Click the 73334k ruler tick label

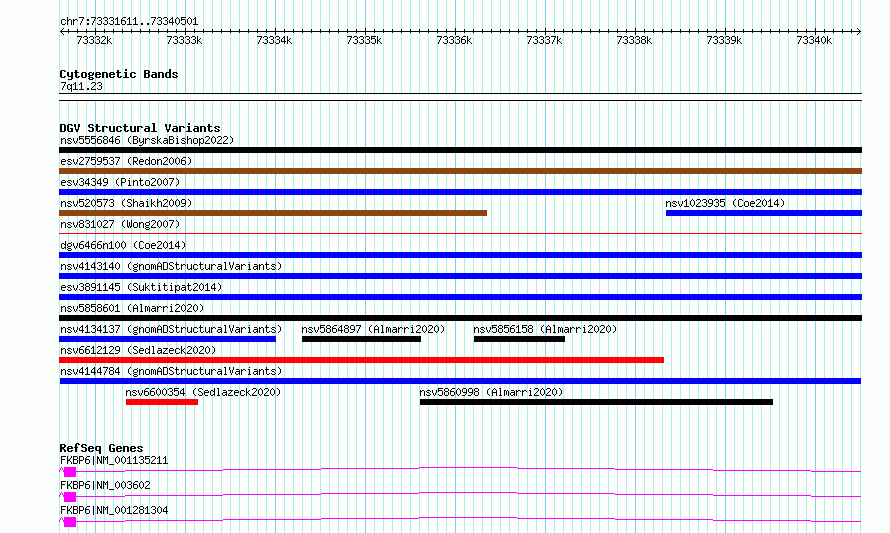click(x=274, y=40)
